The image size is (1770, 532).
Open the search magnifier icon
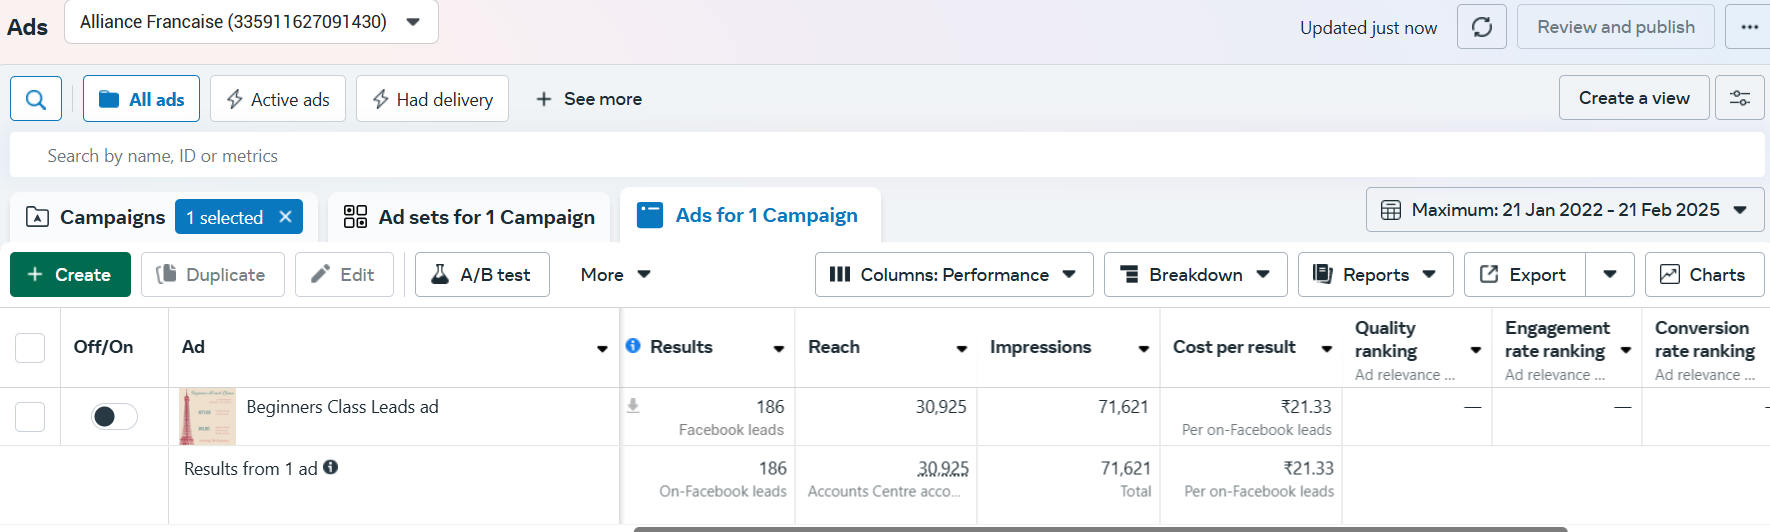[36, 99]
